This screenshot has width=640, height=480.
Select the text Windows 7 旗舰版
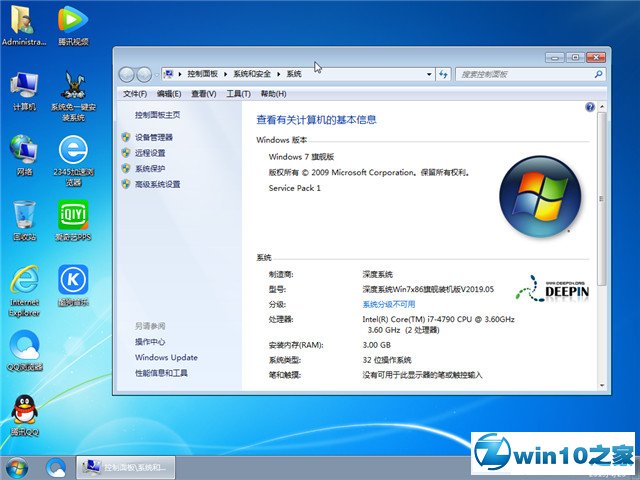coord(301,157)
